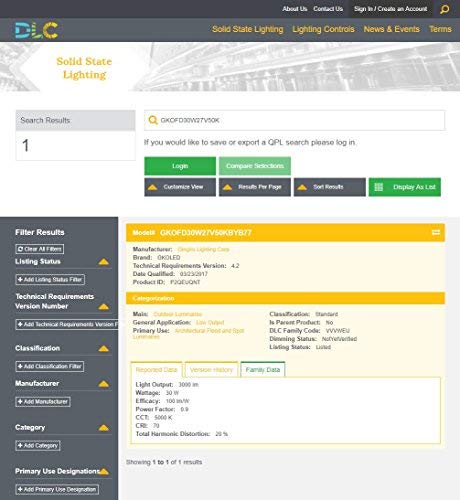Click the QPL search input field
Screen dimensions: 460x500
pyautogui.click(x=295, y=120)
